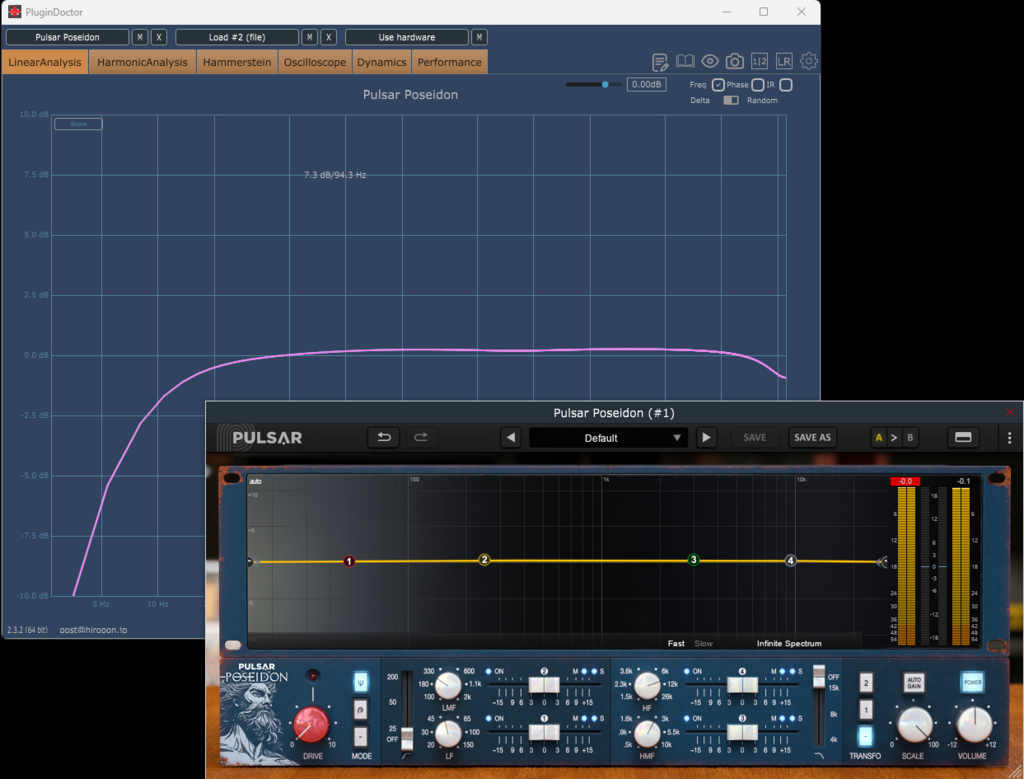Click the VOLUME knob

pos(974,725)
